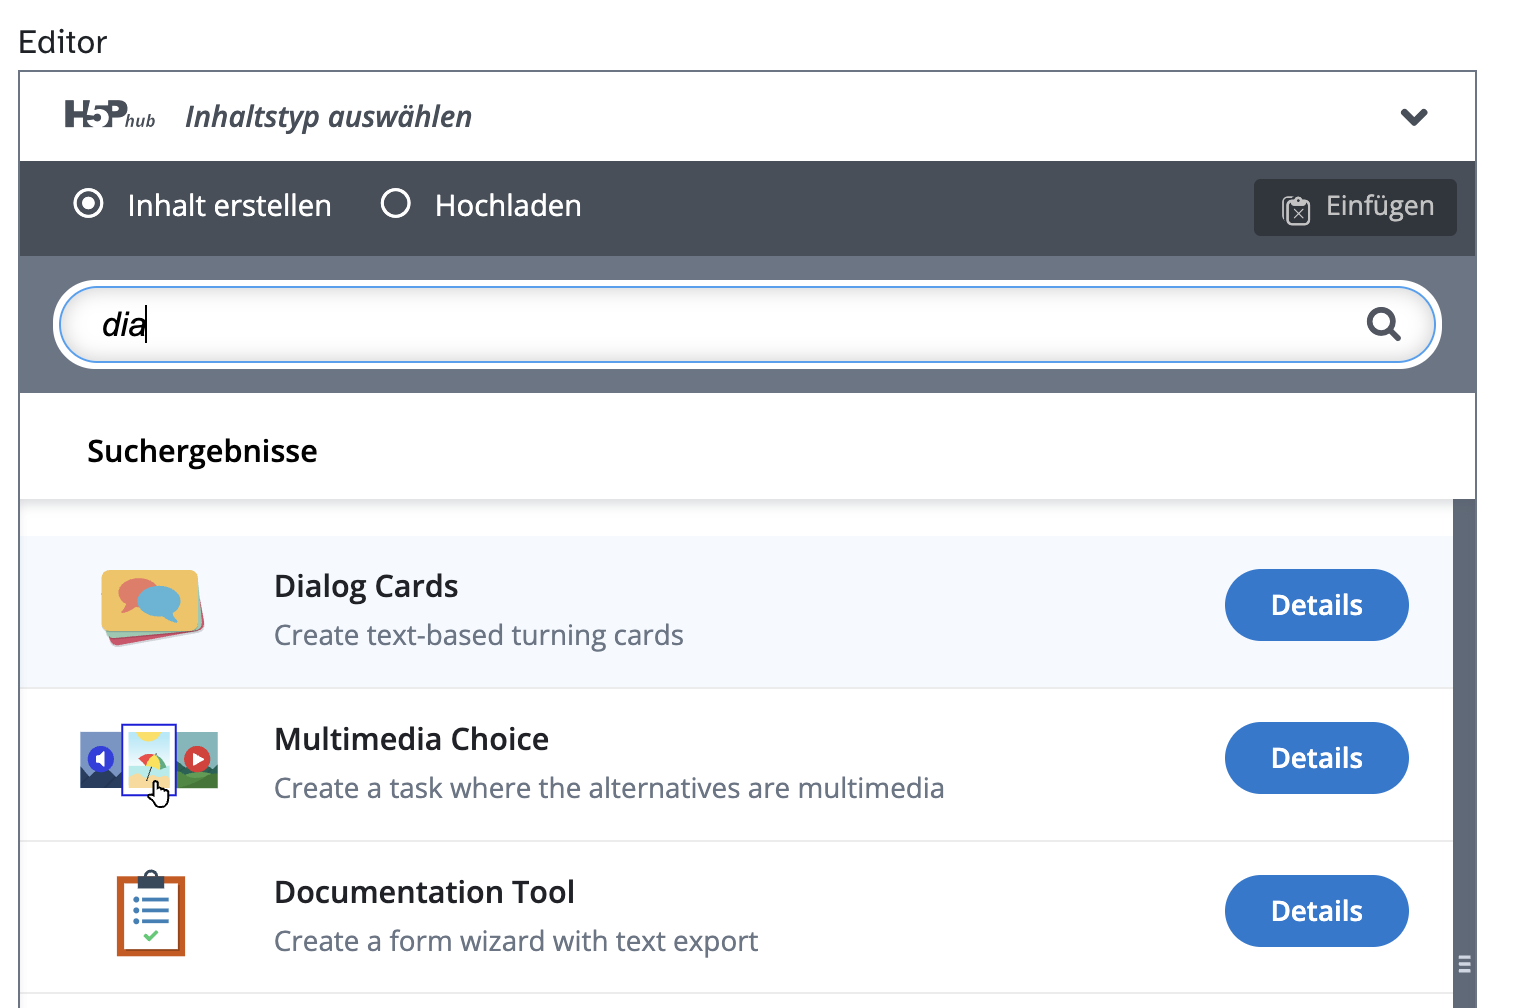Click the magnifying glass search icon
The width and height of the screenshot is (1524, 1008).
[1383, 324]
